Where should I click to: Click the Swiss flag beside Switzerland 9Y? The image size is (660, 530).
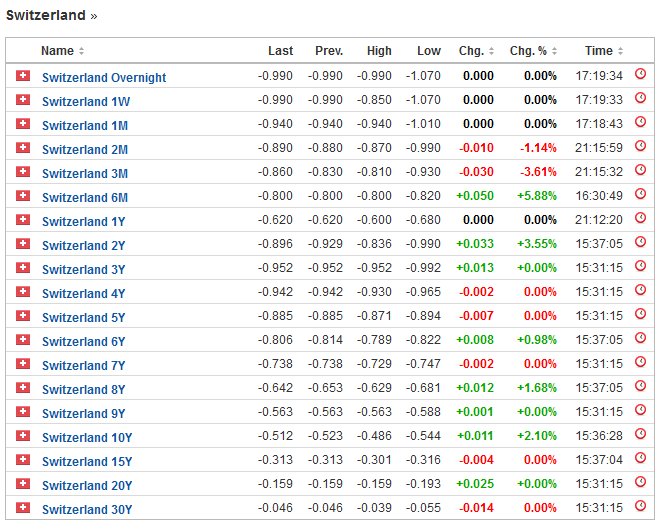23,412
